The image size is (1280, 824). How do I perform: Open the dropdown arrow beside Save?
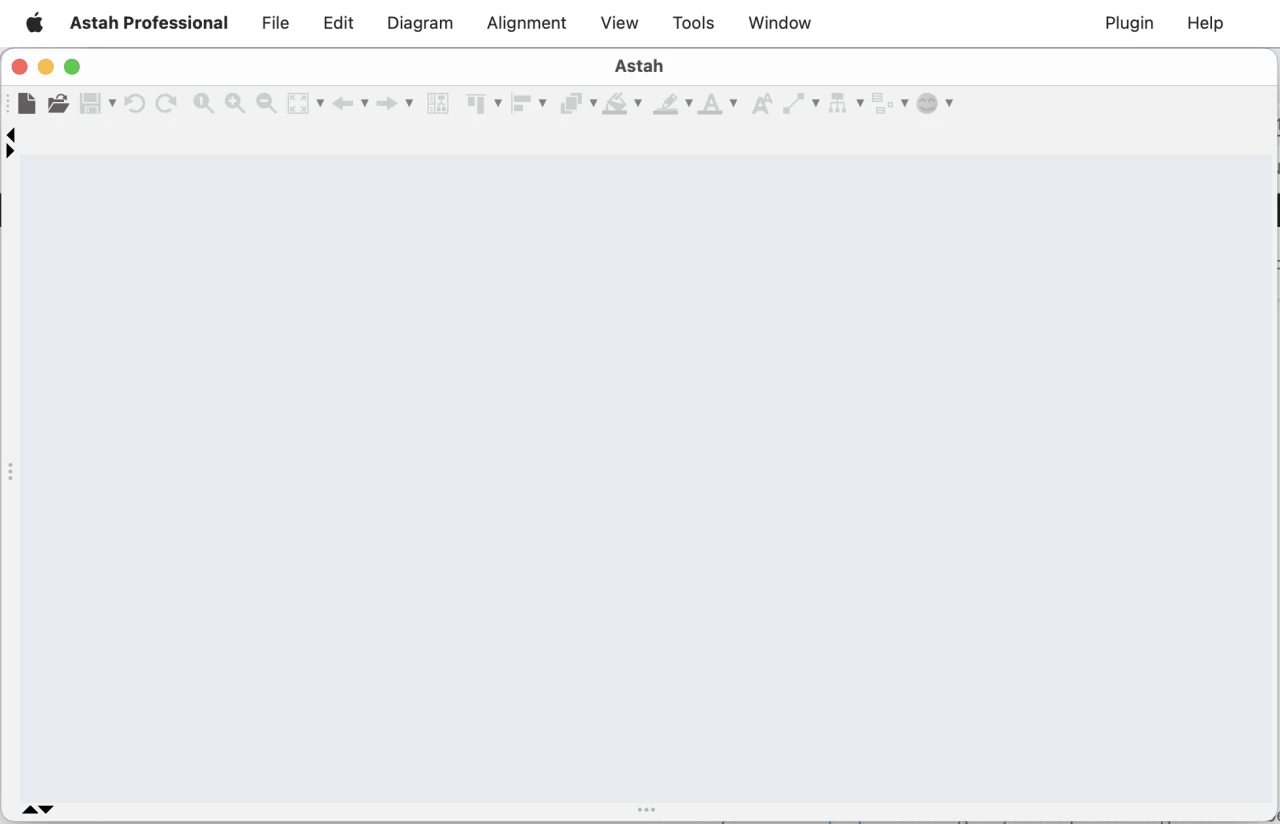tap(112, 103)
